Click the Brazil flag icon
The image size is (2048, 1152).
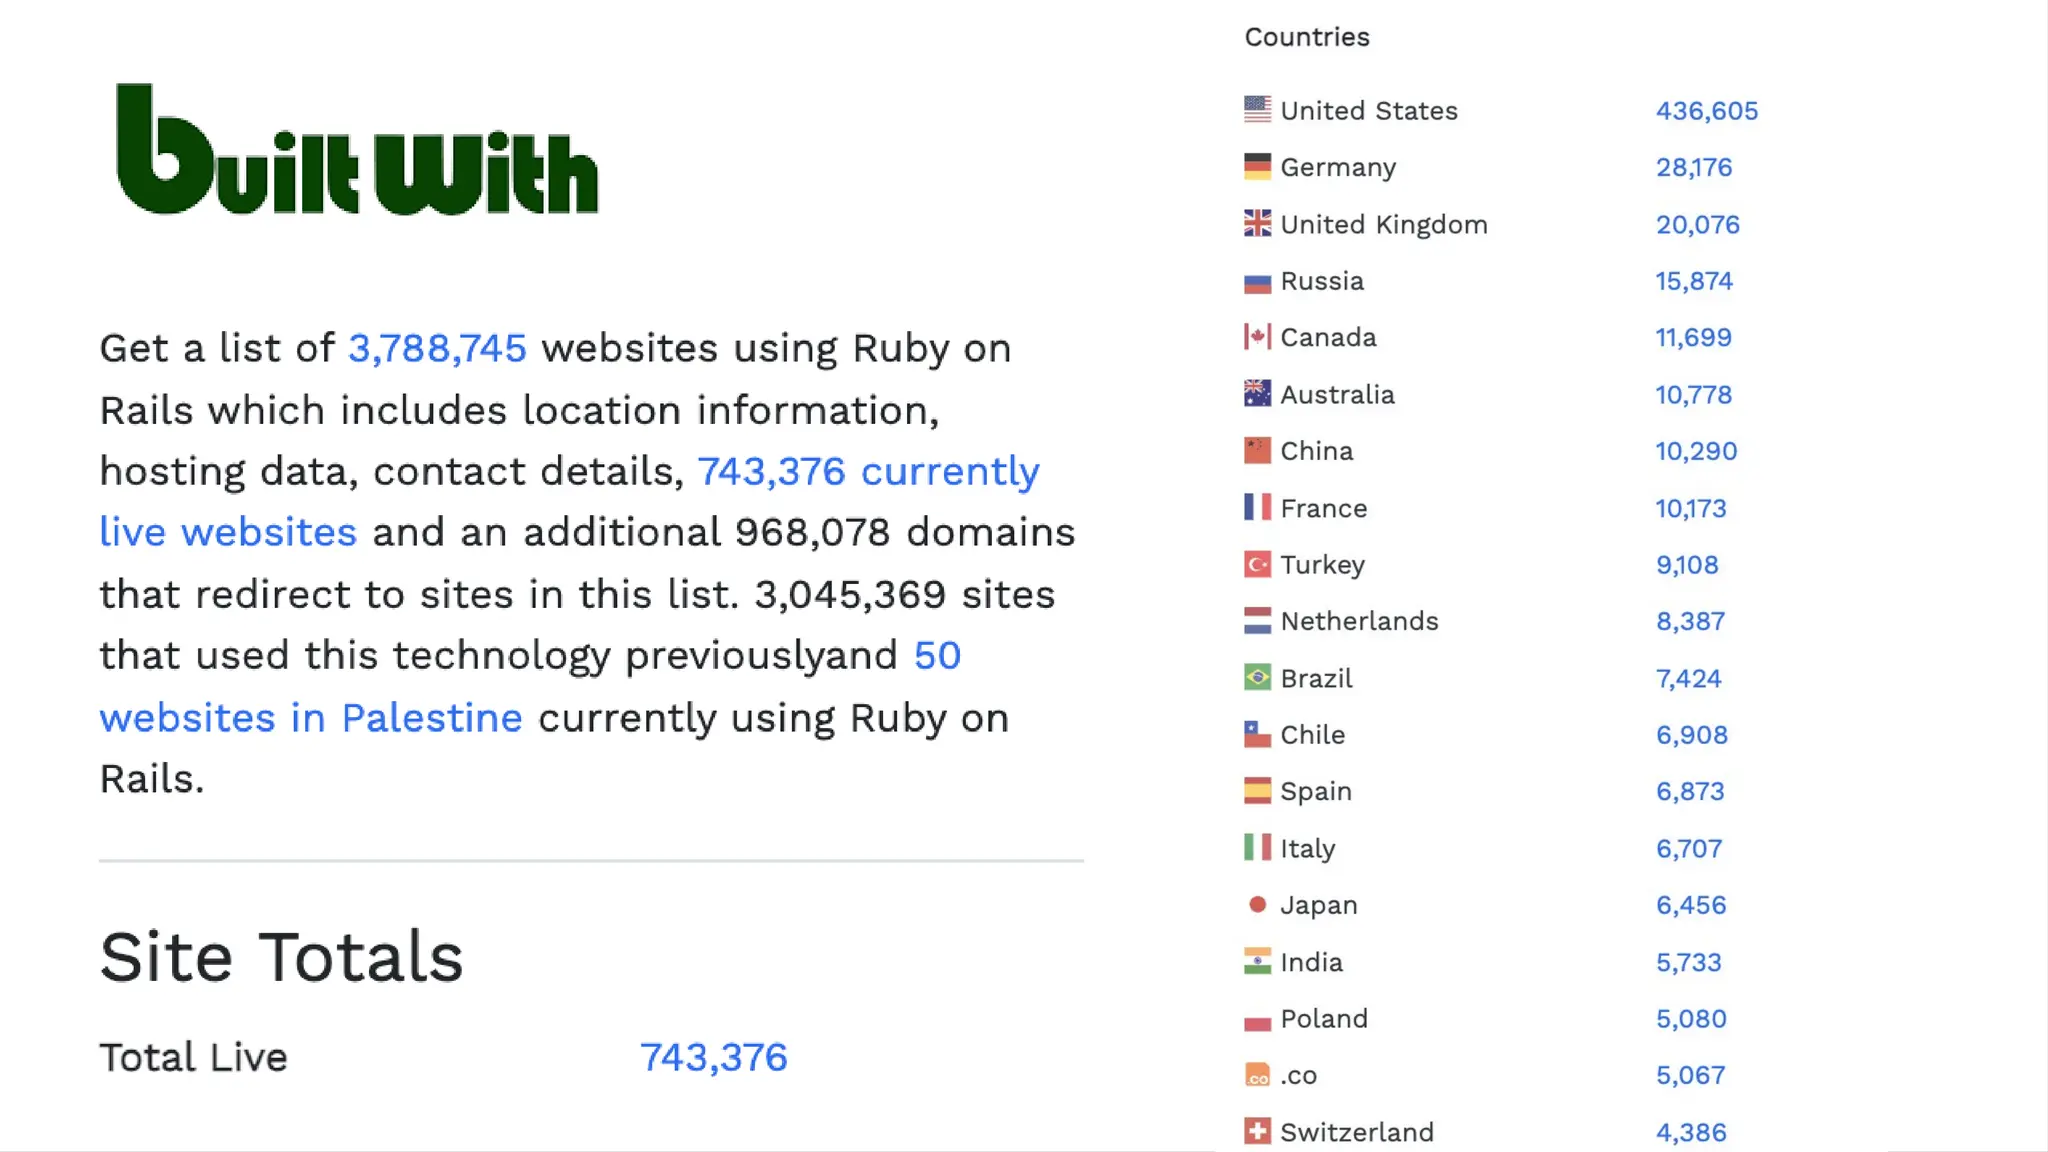tap(1257, 678)
